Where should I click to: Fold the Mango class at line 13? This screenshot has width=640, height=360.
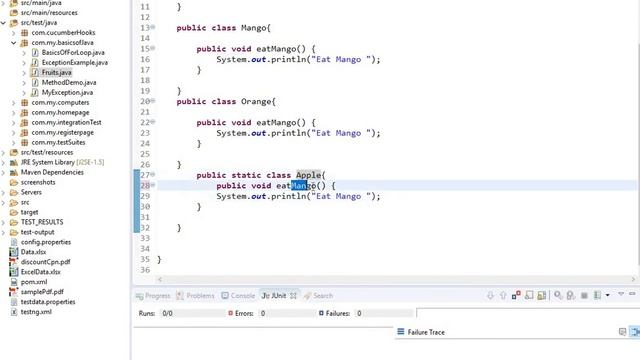(x=153, y=27)
